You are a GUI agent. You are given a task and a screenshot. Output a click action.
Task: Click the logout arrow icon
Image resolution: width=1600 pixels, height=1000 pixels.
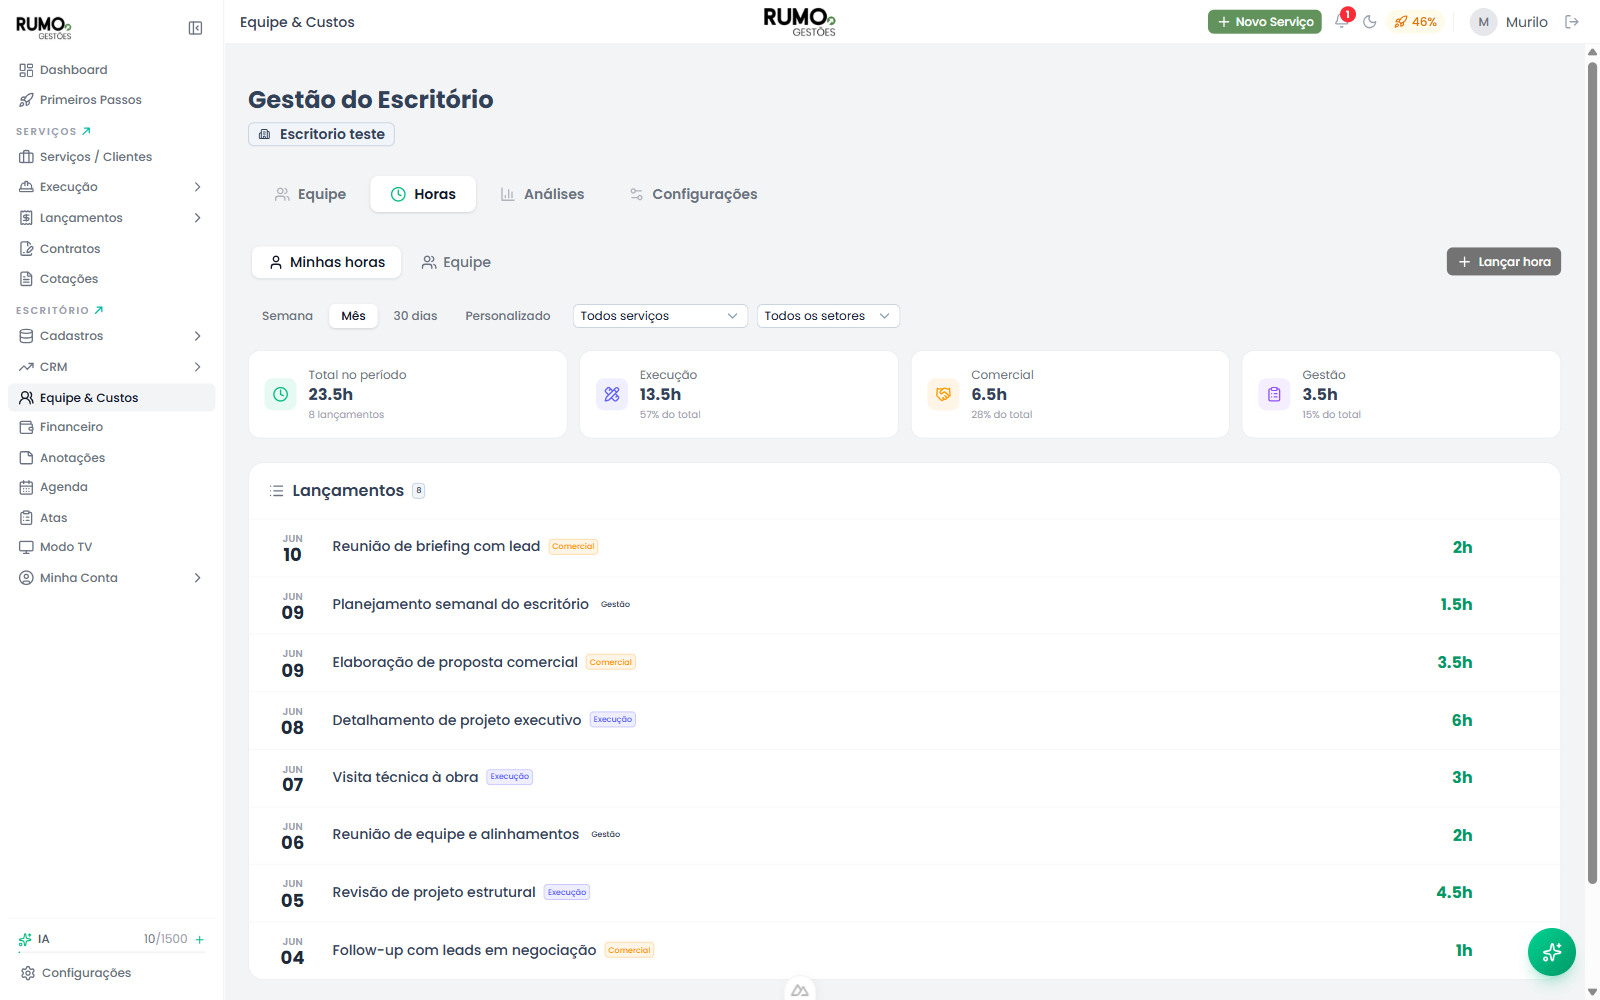1572,22
